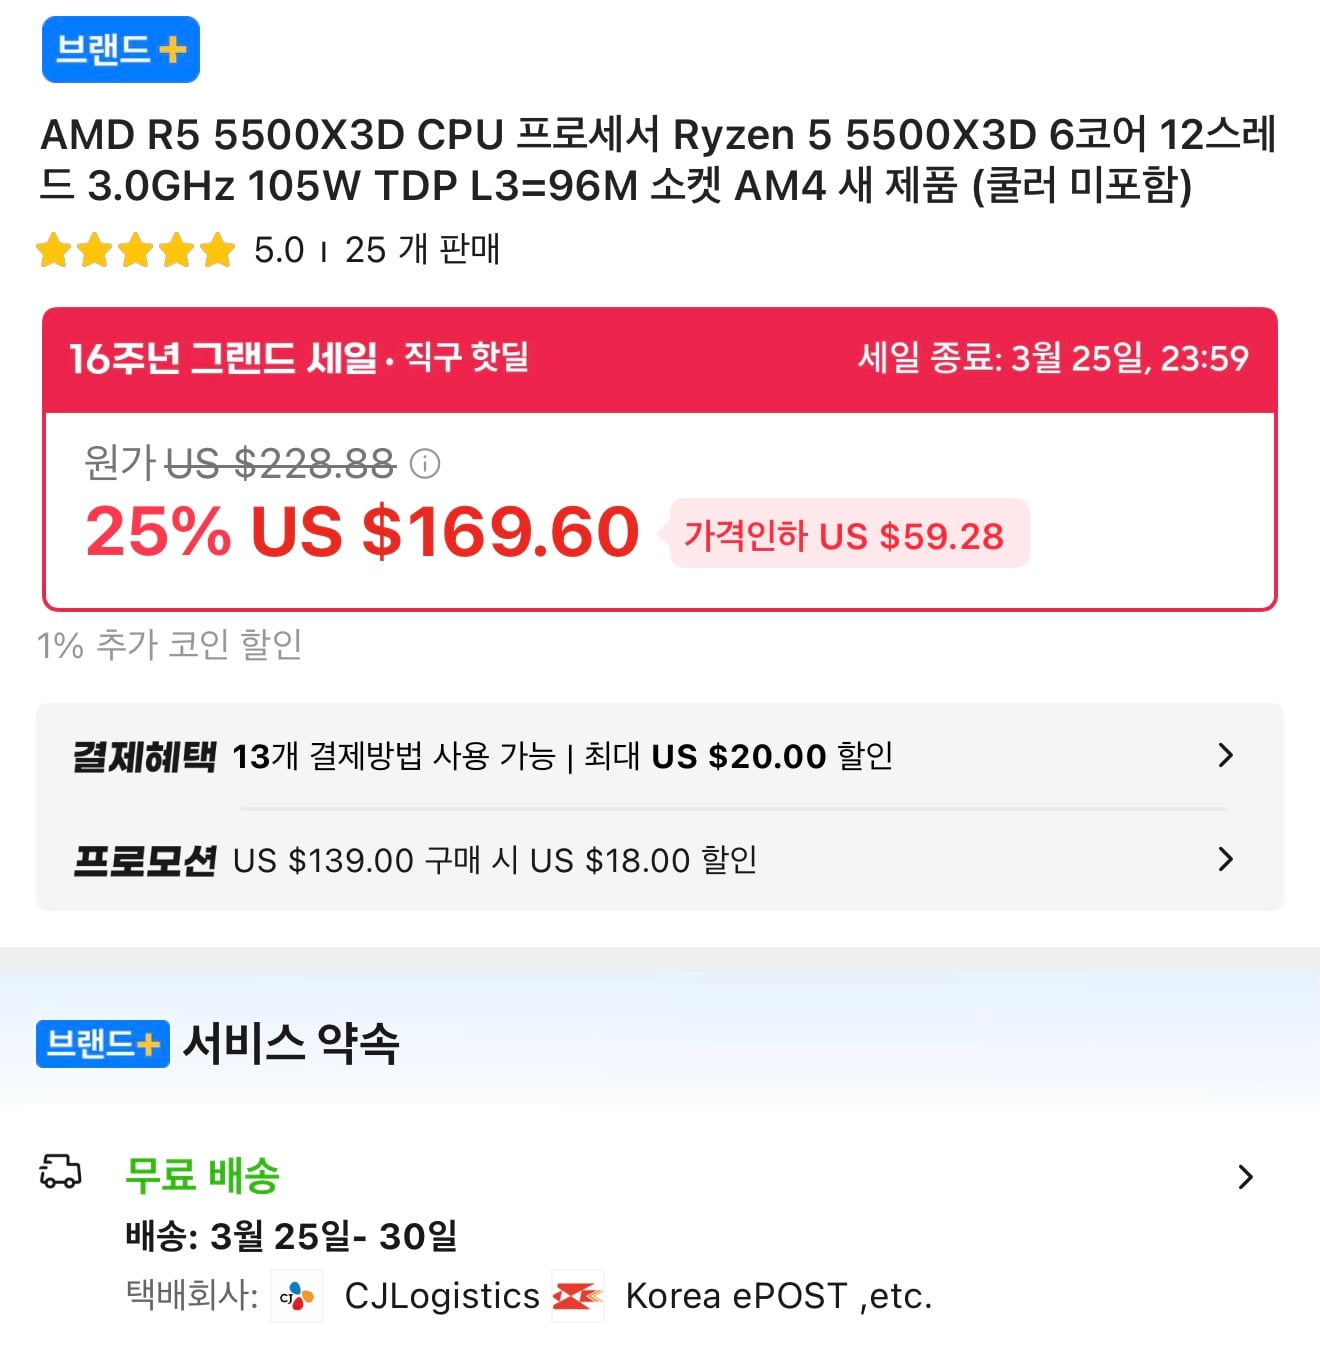This screenshot has width=1320, height=1368.
Task: Open free shipping details chevron
Action: coord(1245,1177)
